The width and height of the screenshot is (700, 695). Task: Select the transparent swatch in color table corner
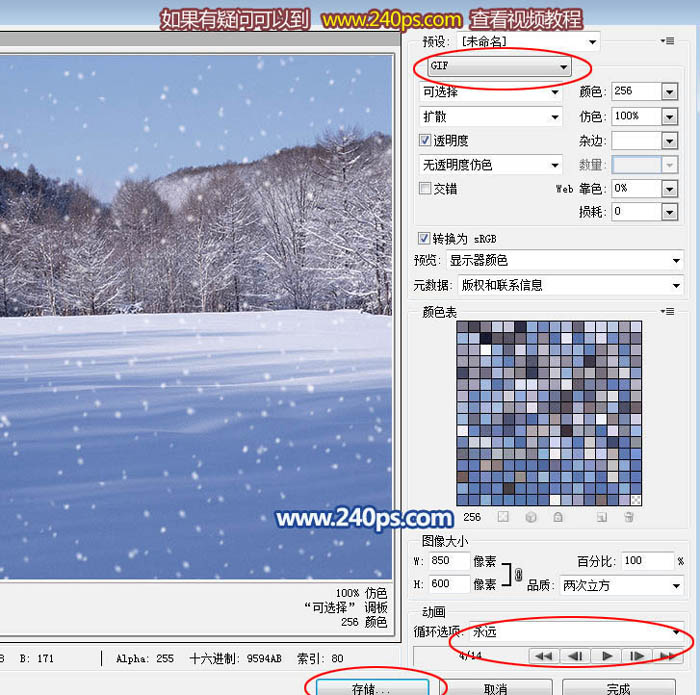[636, 500]
